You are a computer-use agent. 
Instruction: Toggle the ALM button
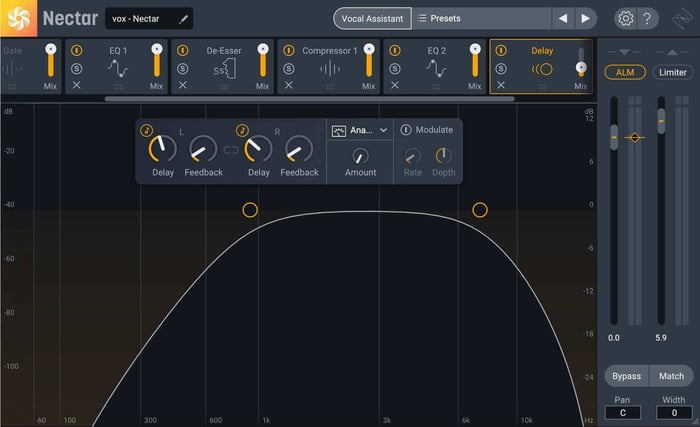(625, 72)
